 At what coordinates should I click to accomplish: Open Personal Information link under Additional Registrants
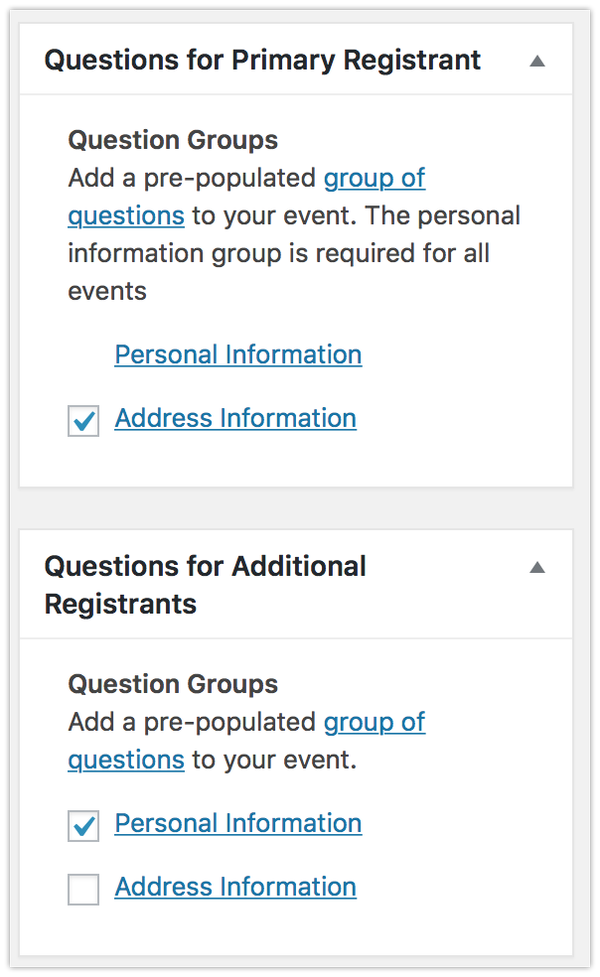(238, 823)
